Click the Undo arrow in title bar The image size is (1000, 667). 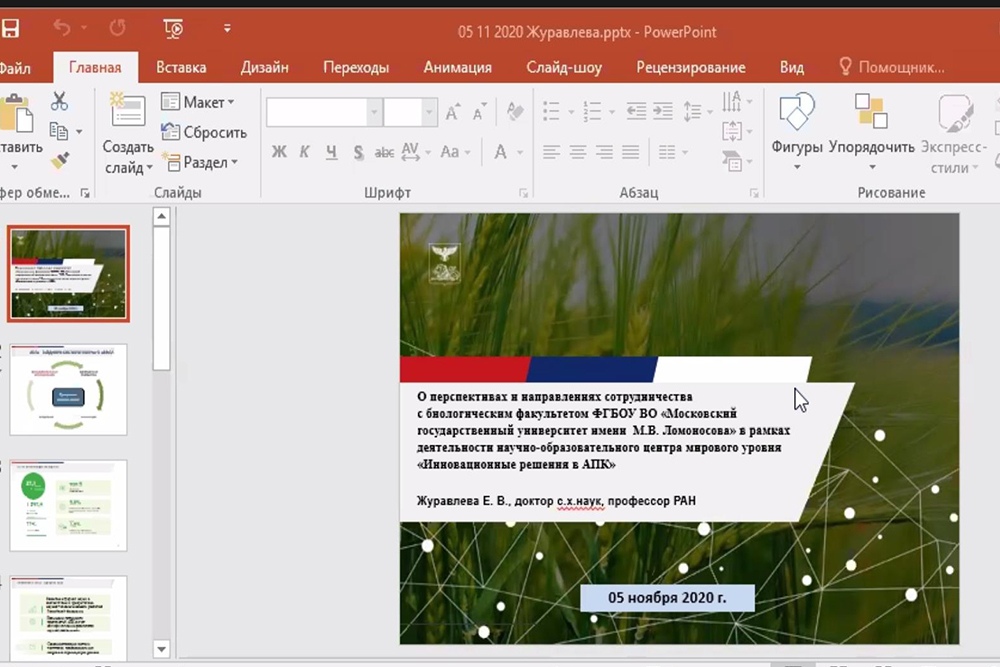pyautogui.click(x=64, y=30)
